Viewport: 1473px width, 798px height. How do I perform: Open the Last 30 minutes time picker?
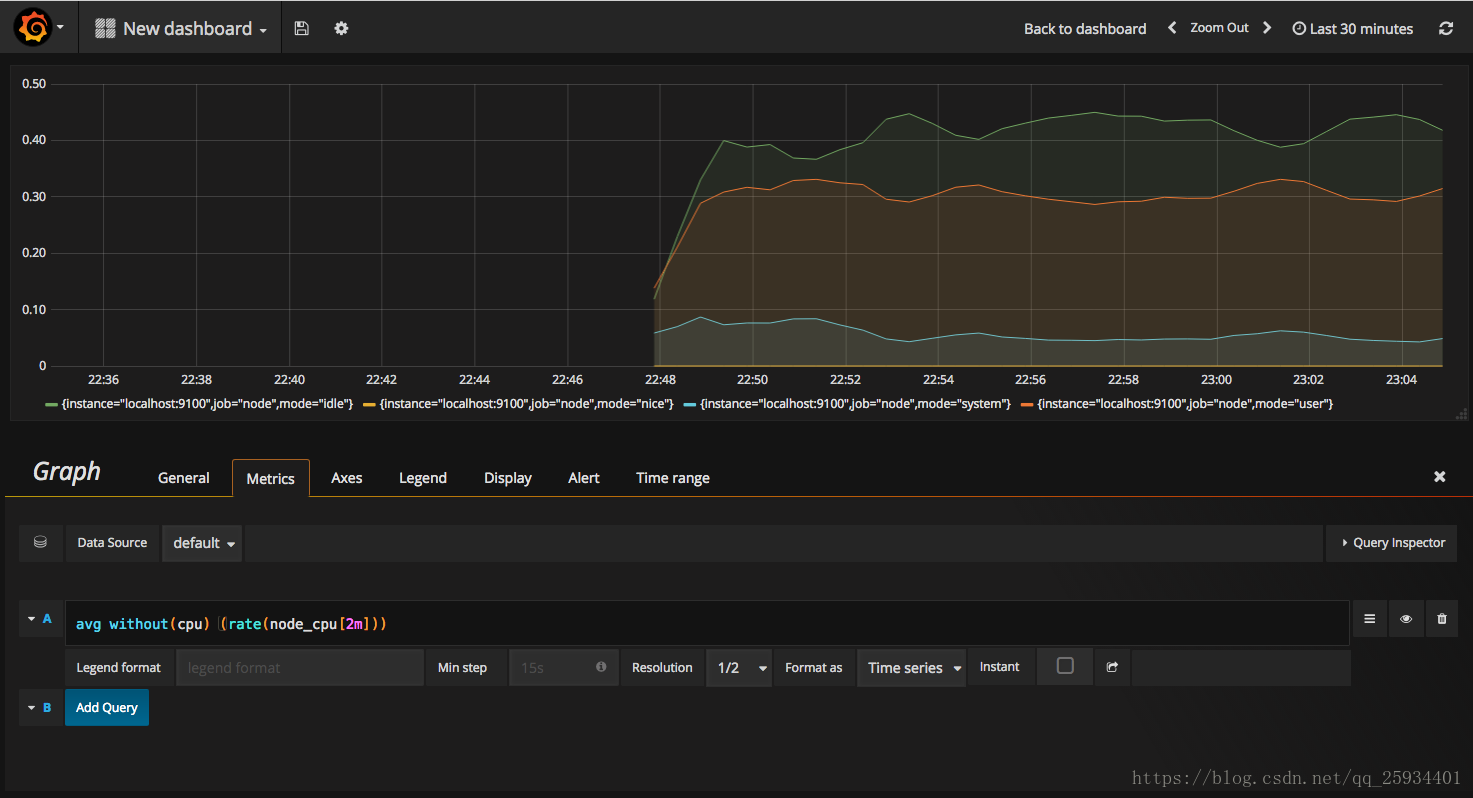point(1353,28)
